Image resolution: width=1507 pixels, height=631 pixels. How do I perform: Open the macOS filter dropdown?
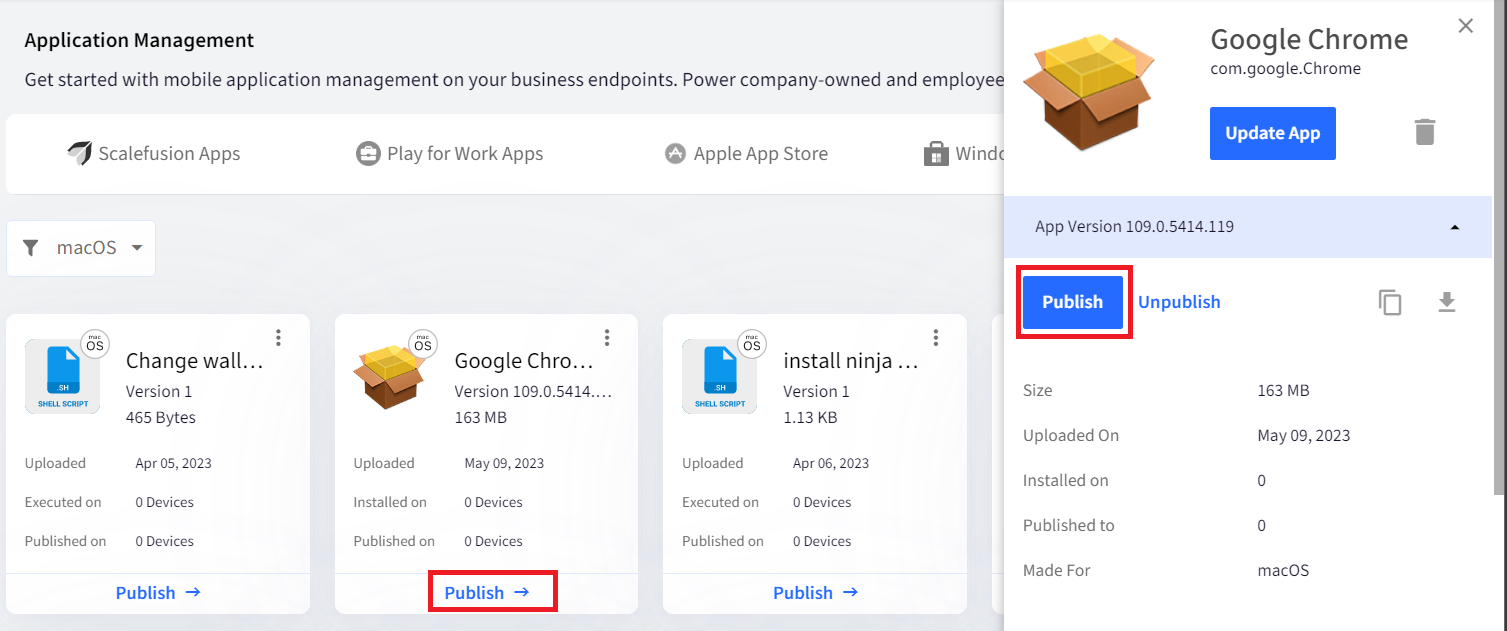pyautogui.click(x=81, y=248)
